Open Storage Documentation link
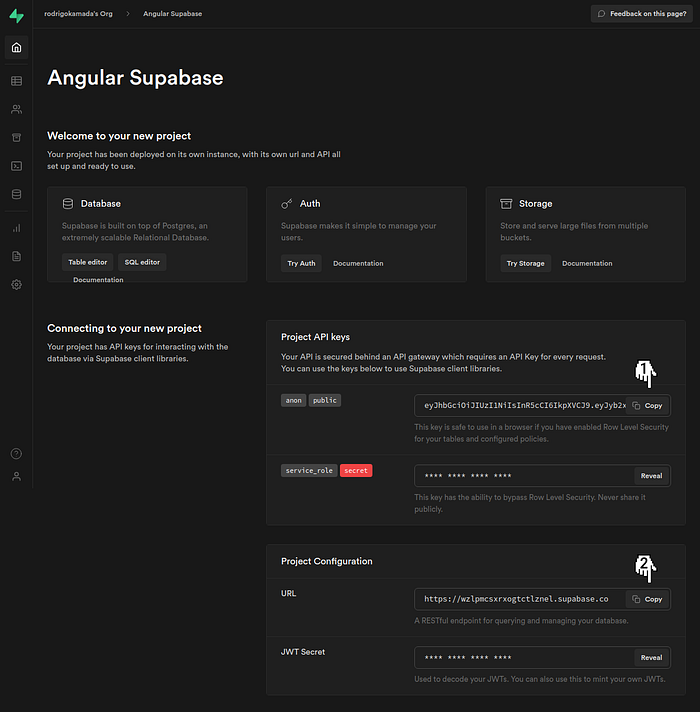The height and width of the screenshot is (712, 700). pos(587,263)
